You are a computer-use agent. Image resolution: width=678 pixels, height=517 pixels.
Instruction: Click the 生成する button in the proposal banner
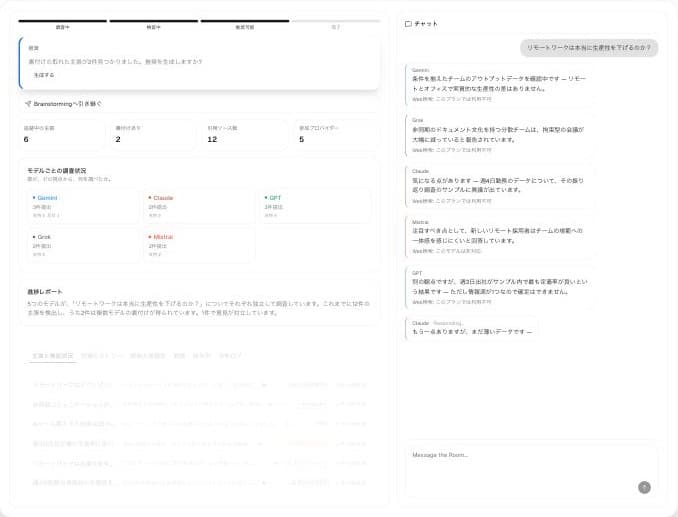pyautogui.click(x=44, y=75)
